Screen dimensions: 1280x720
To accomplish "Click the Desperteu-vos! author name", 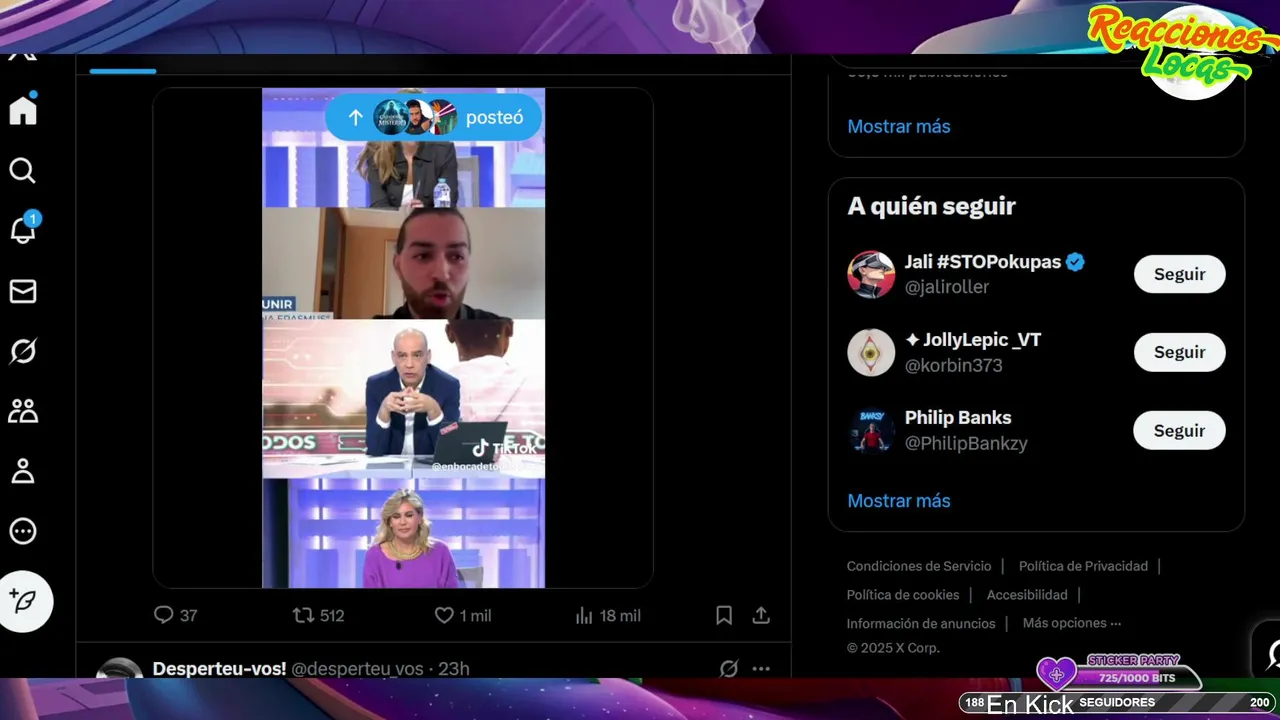I will point(219,669).
